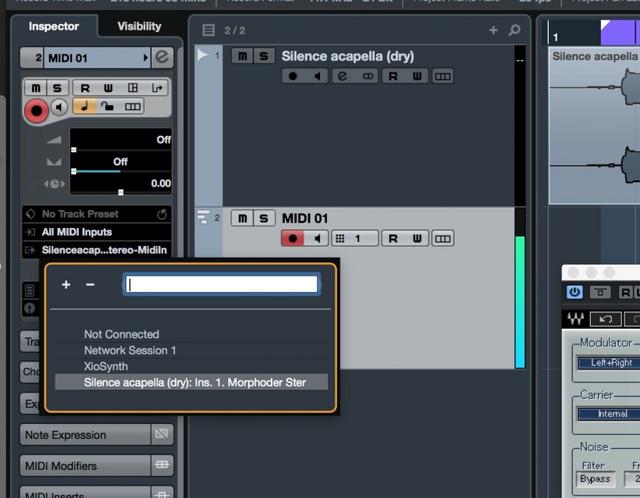This screenshot has height=498, width=640.
Task: Toggle Monitor speaker button in Inspector
Action: tap(60, 107)
